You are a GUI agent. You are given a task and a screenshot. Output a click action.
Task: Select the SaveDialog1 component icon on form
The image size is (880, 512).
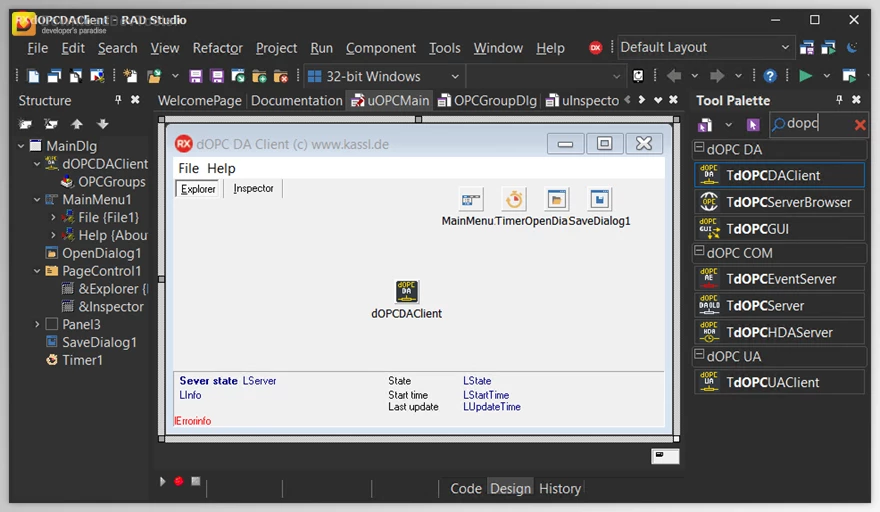pos(599,199)
